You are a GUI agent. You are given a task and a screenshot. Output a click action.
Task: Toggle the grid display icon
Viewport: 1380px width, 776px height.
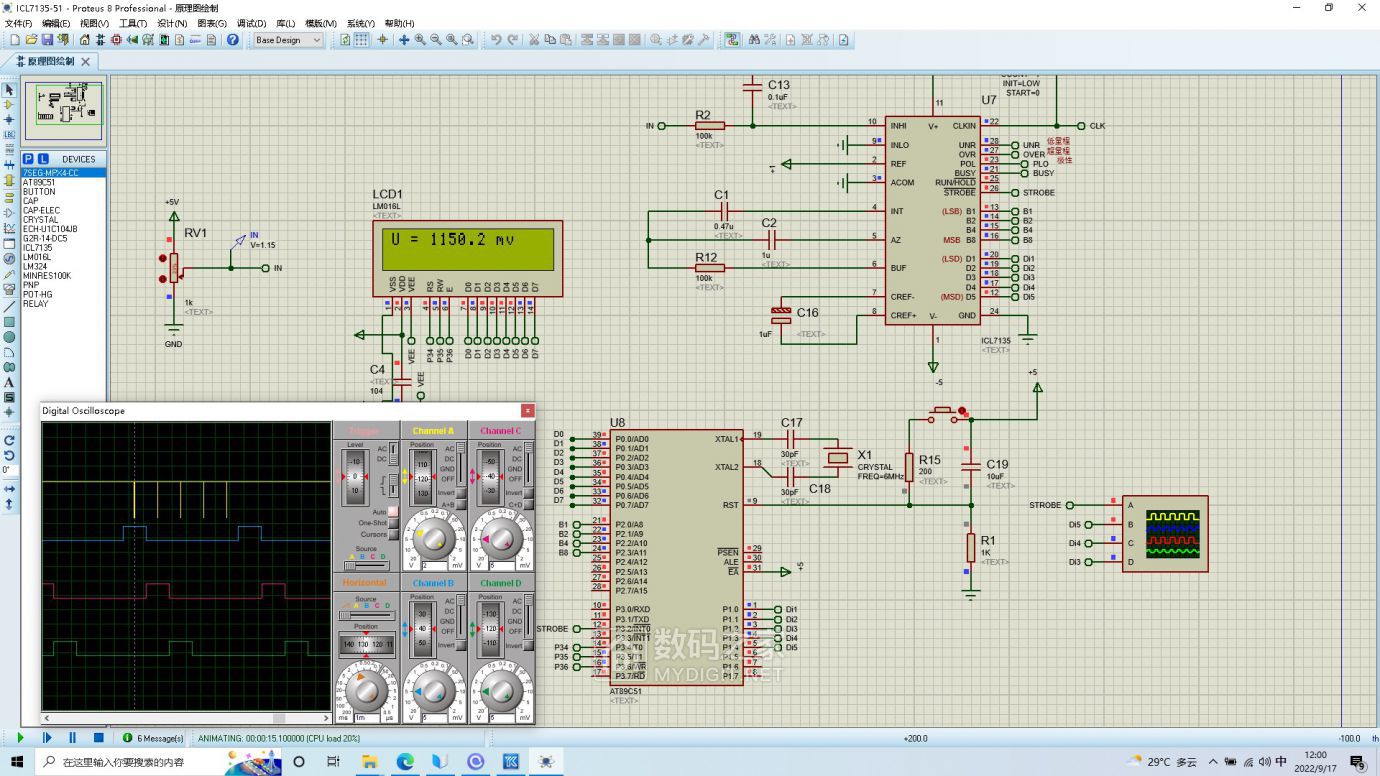[361, 40]
